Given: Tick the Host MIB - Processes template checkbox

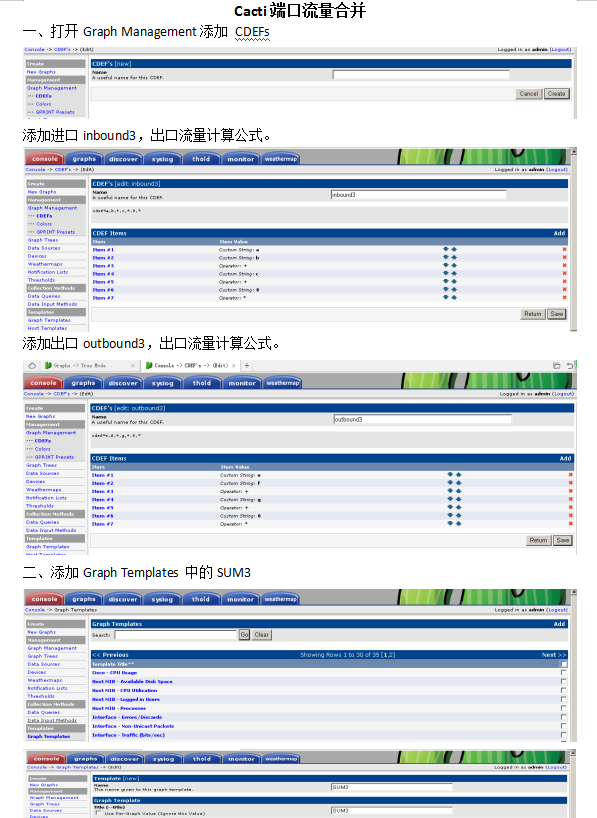Looking at the screenshot, I should coord(563,708).
